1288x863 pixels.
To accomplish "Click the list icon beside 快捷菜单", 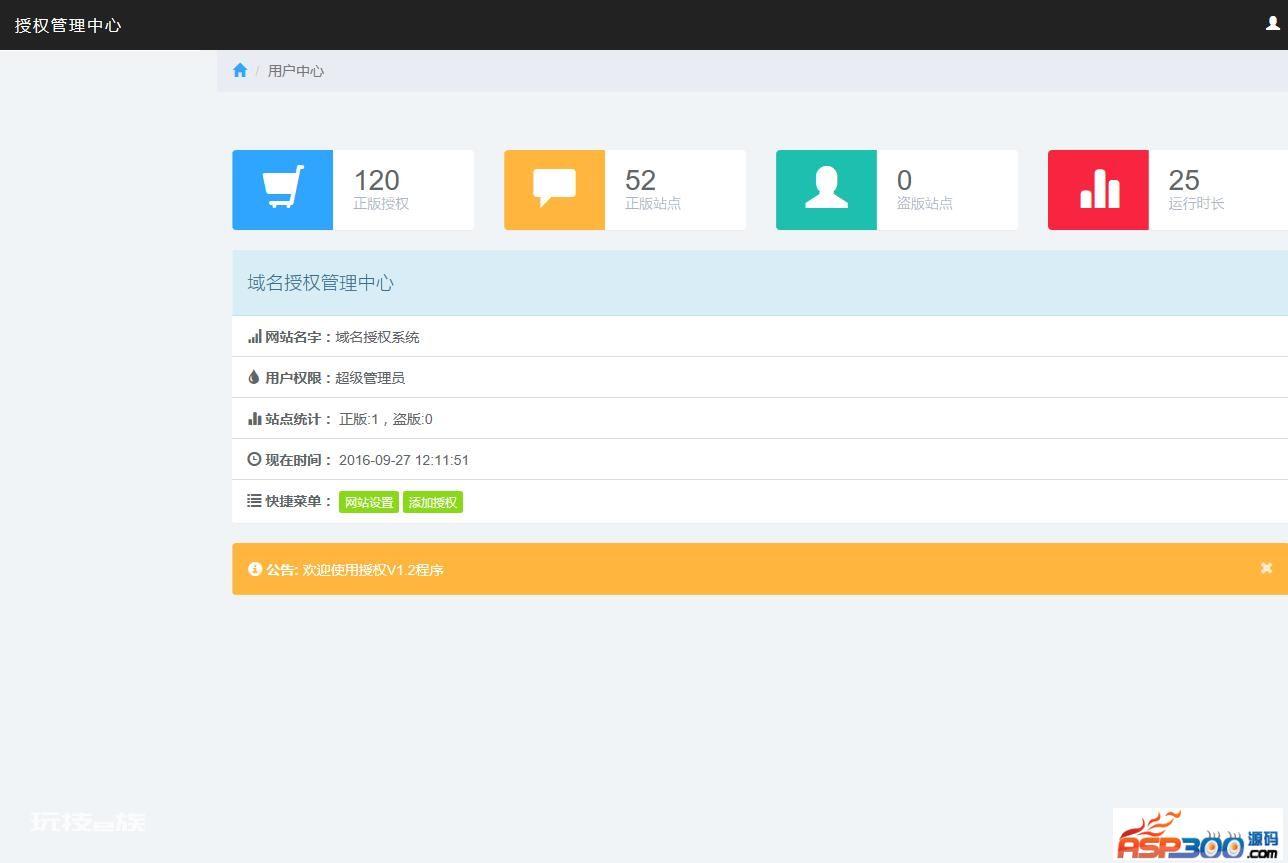I will tap(254, 501).
